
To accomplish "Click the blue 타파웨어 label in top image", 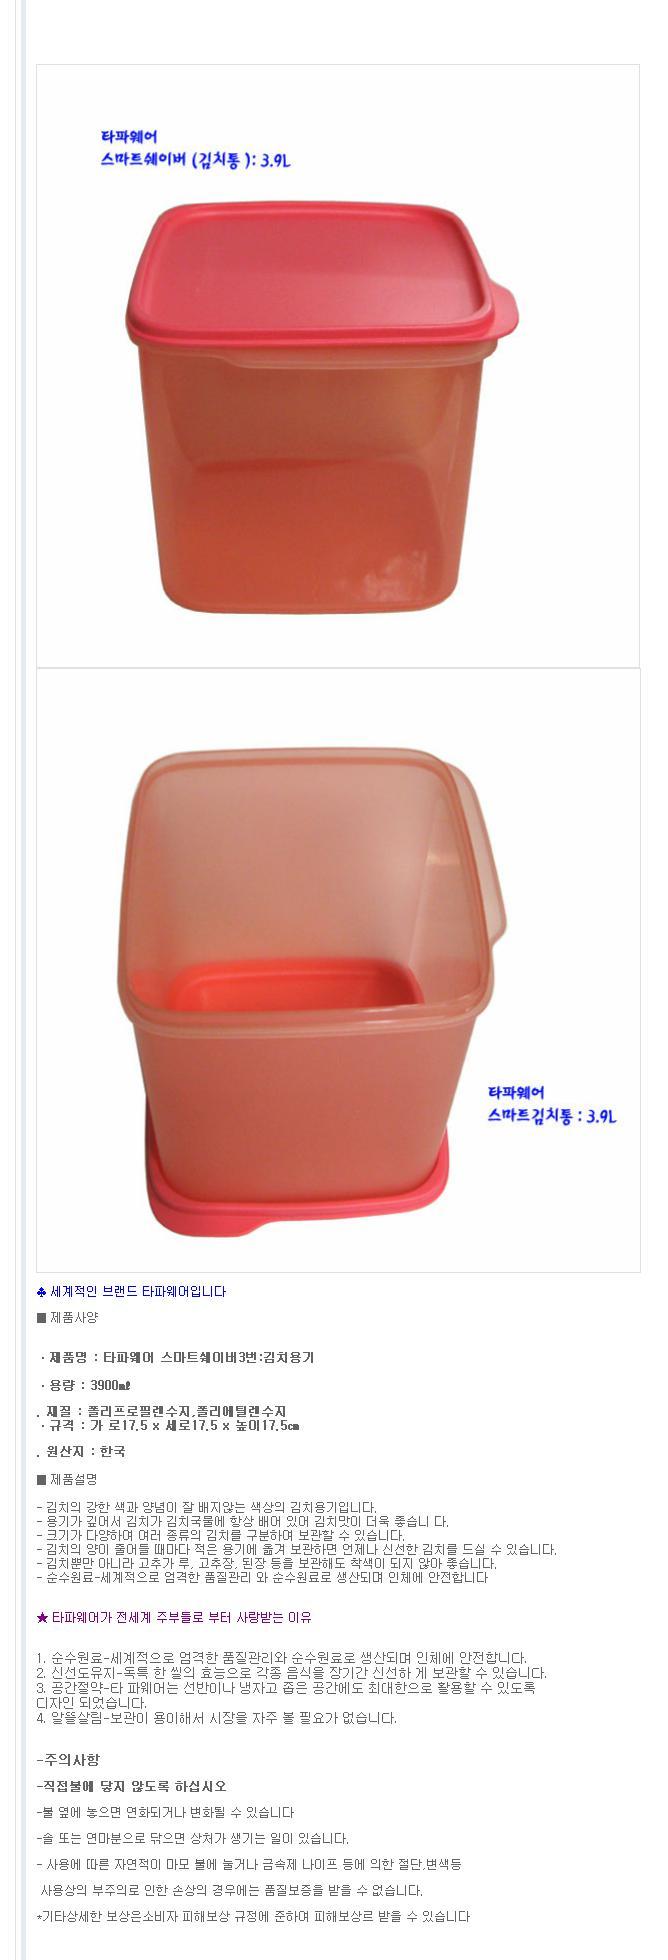I will [x=129, y=136].
